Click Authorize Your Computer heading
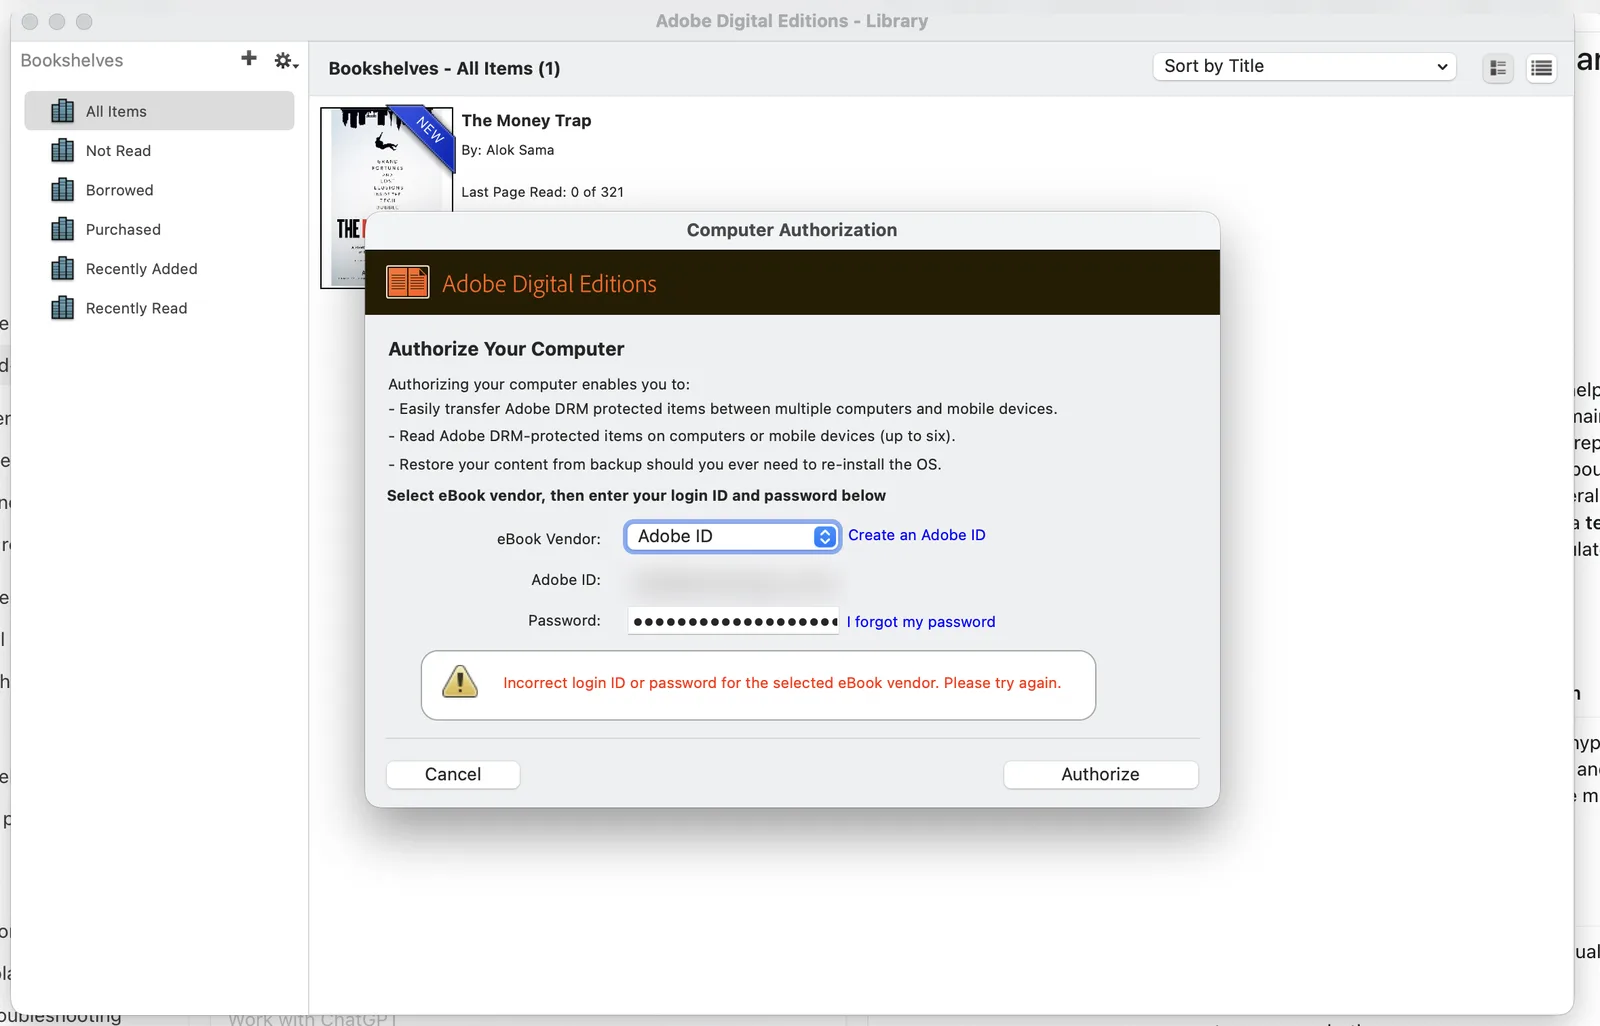Viewport: 1600px width, 1026px height. click(506, 349)
